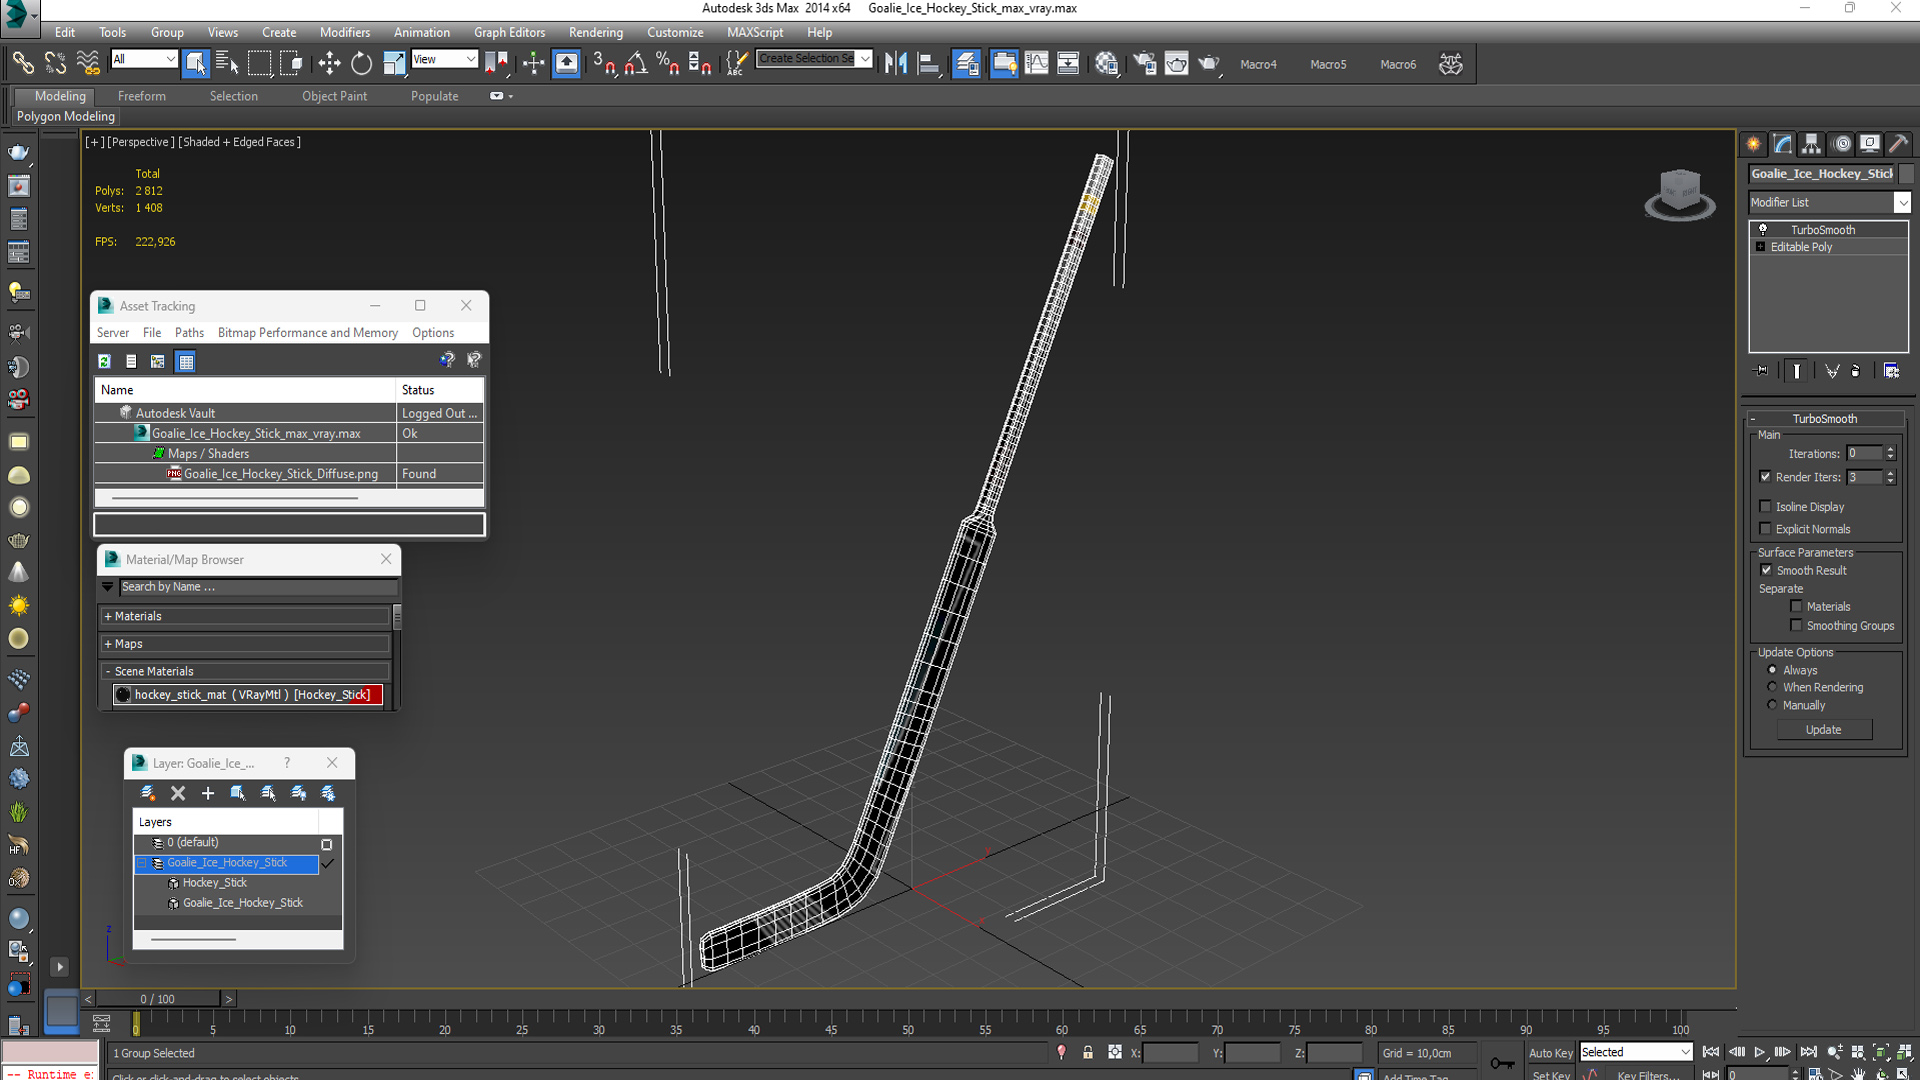Click the Select and Rotate tool
The height and width of the screenshot is (1080, 1920).
[361, 64]
